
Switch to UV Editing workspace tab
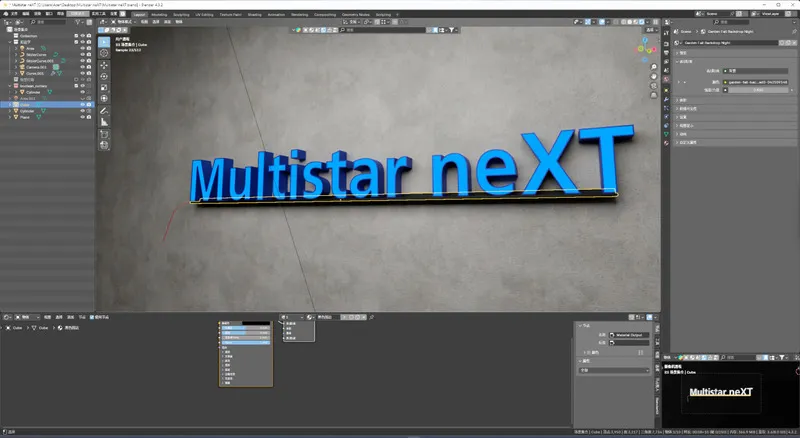tap(204, 15)
